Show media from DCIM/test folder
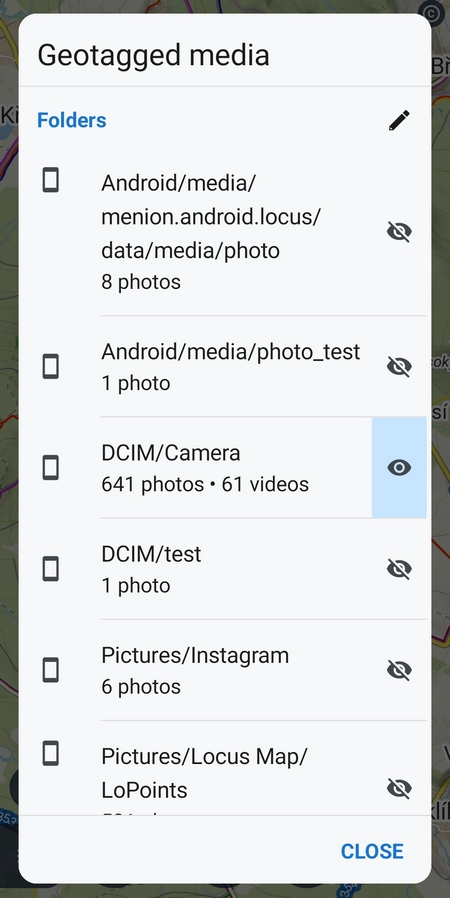Screen dimensions: 450x898 (x=399, y=569)
